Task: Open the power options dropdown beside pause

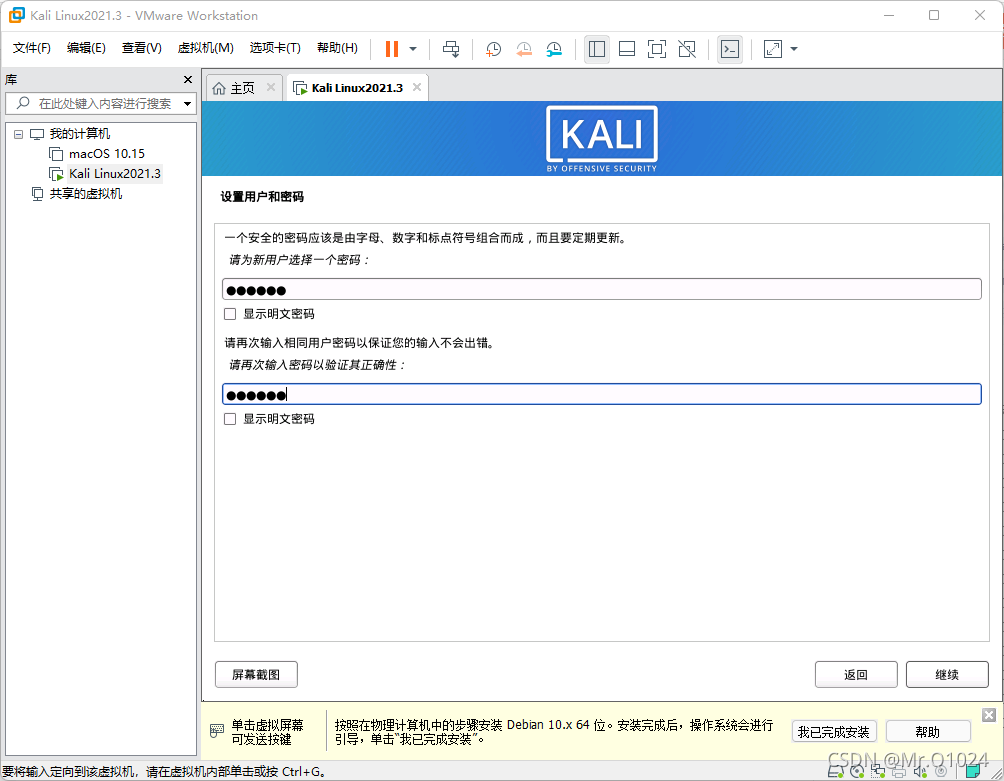Action: pos(413,49)
